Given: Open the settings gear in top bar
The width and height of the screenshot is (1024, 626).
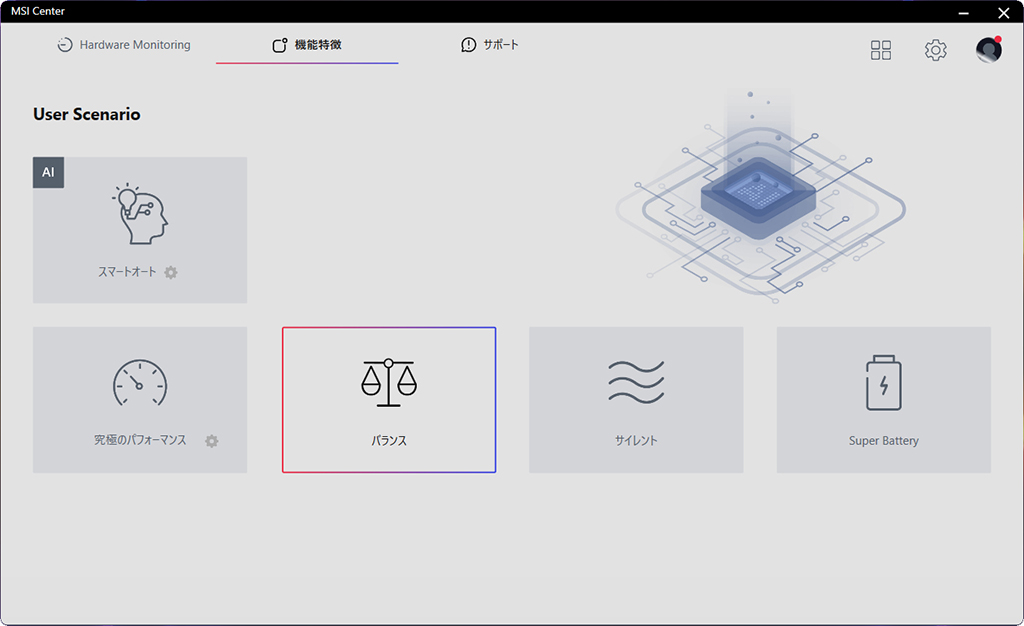Looking at the screenshot, I should pos(935,50).
